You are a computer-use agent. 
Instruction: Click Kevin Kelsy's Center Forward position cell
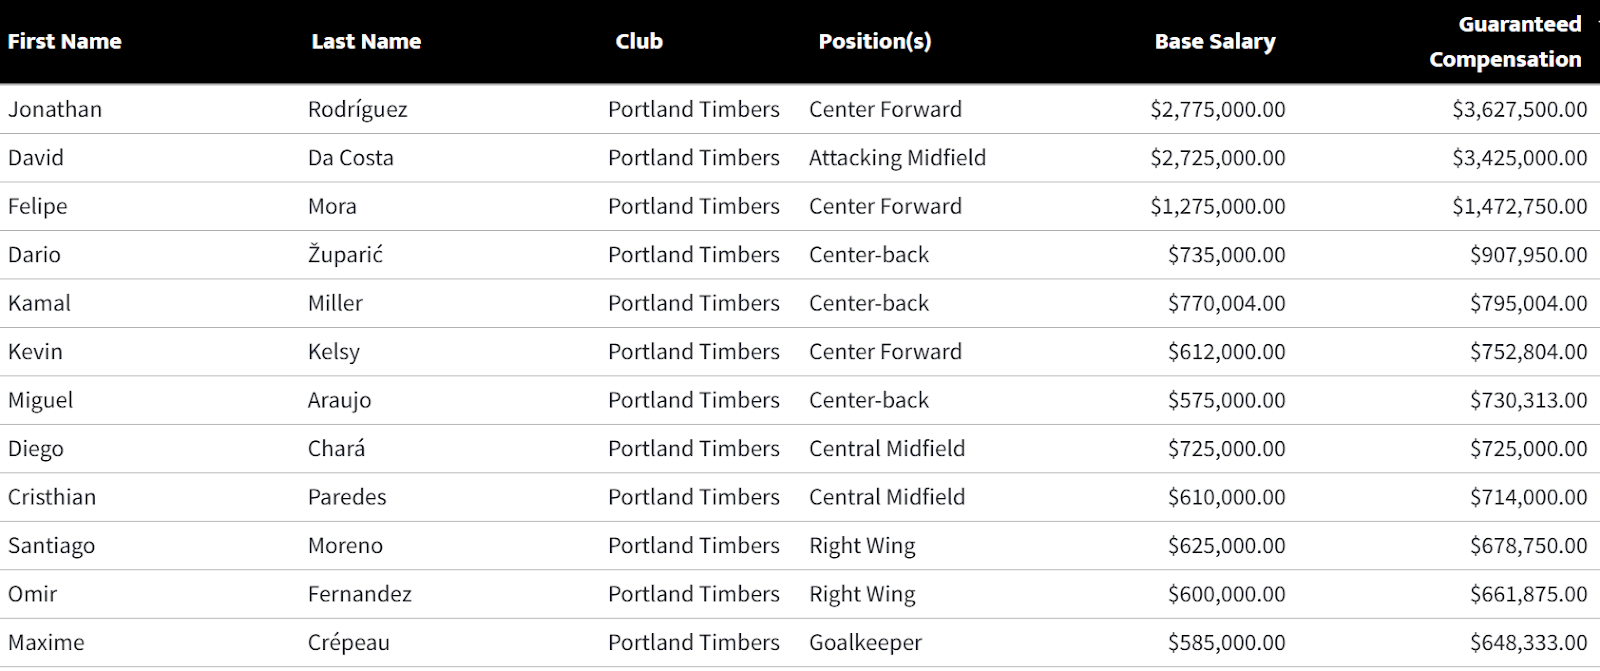pos(885,352)
